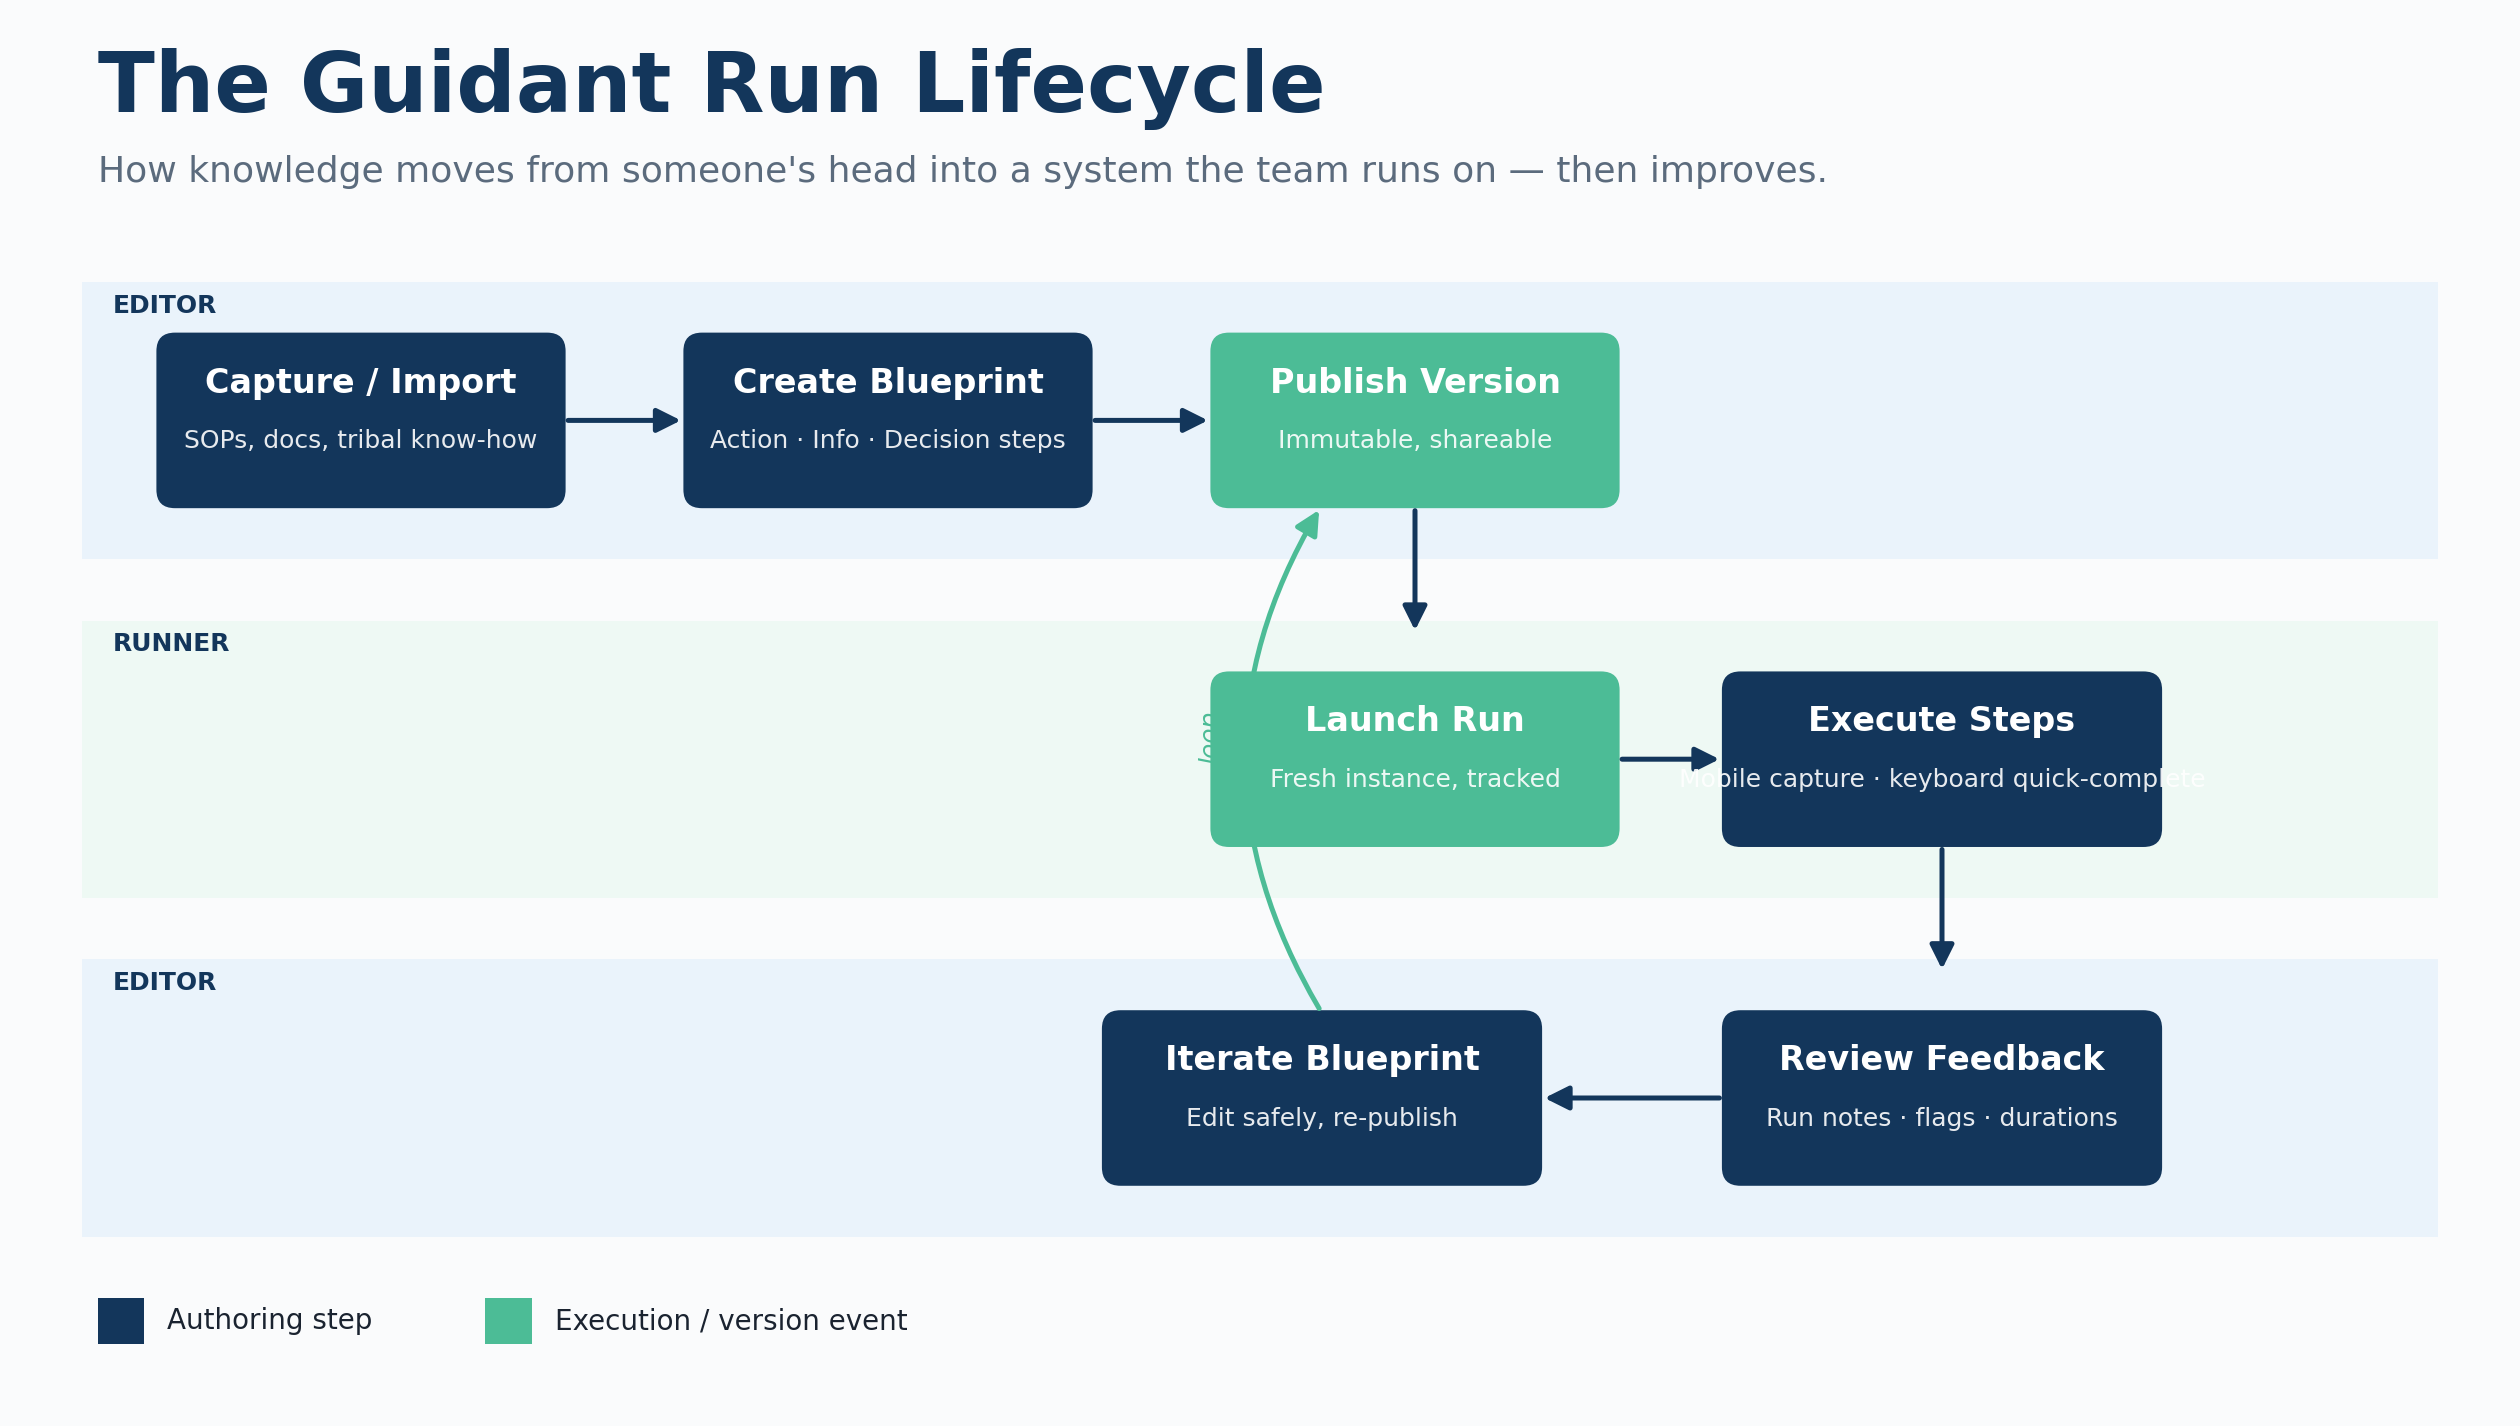The height and width of the screenshot is (1426, 2520).
Task: Click the Iterate Blueprint box
Action: (1322, 1098)
